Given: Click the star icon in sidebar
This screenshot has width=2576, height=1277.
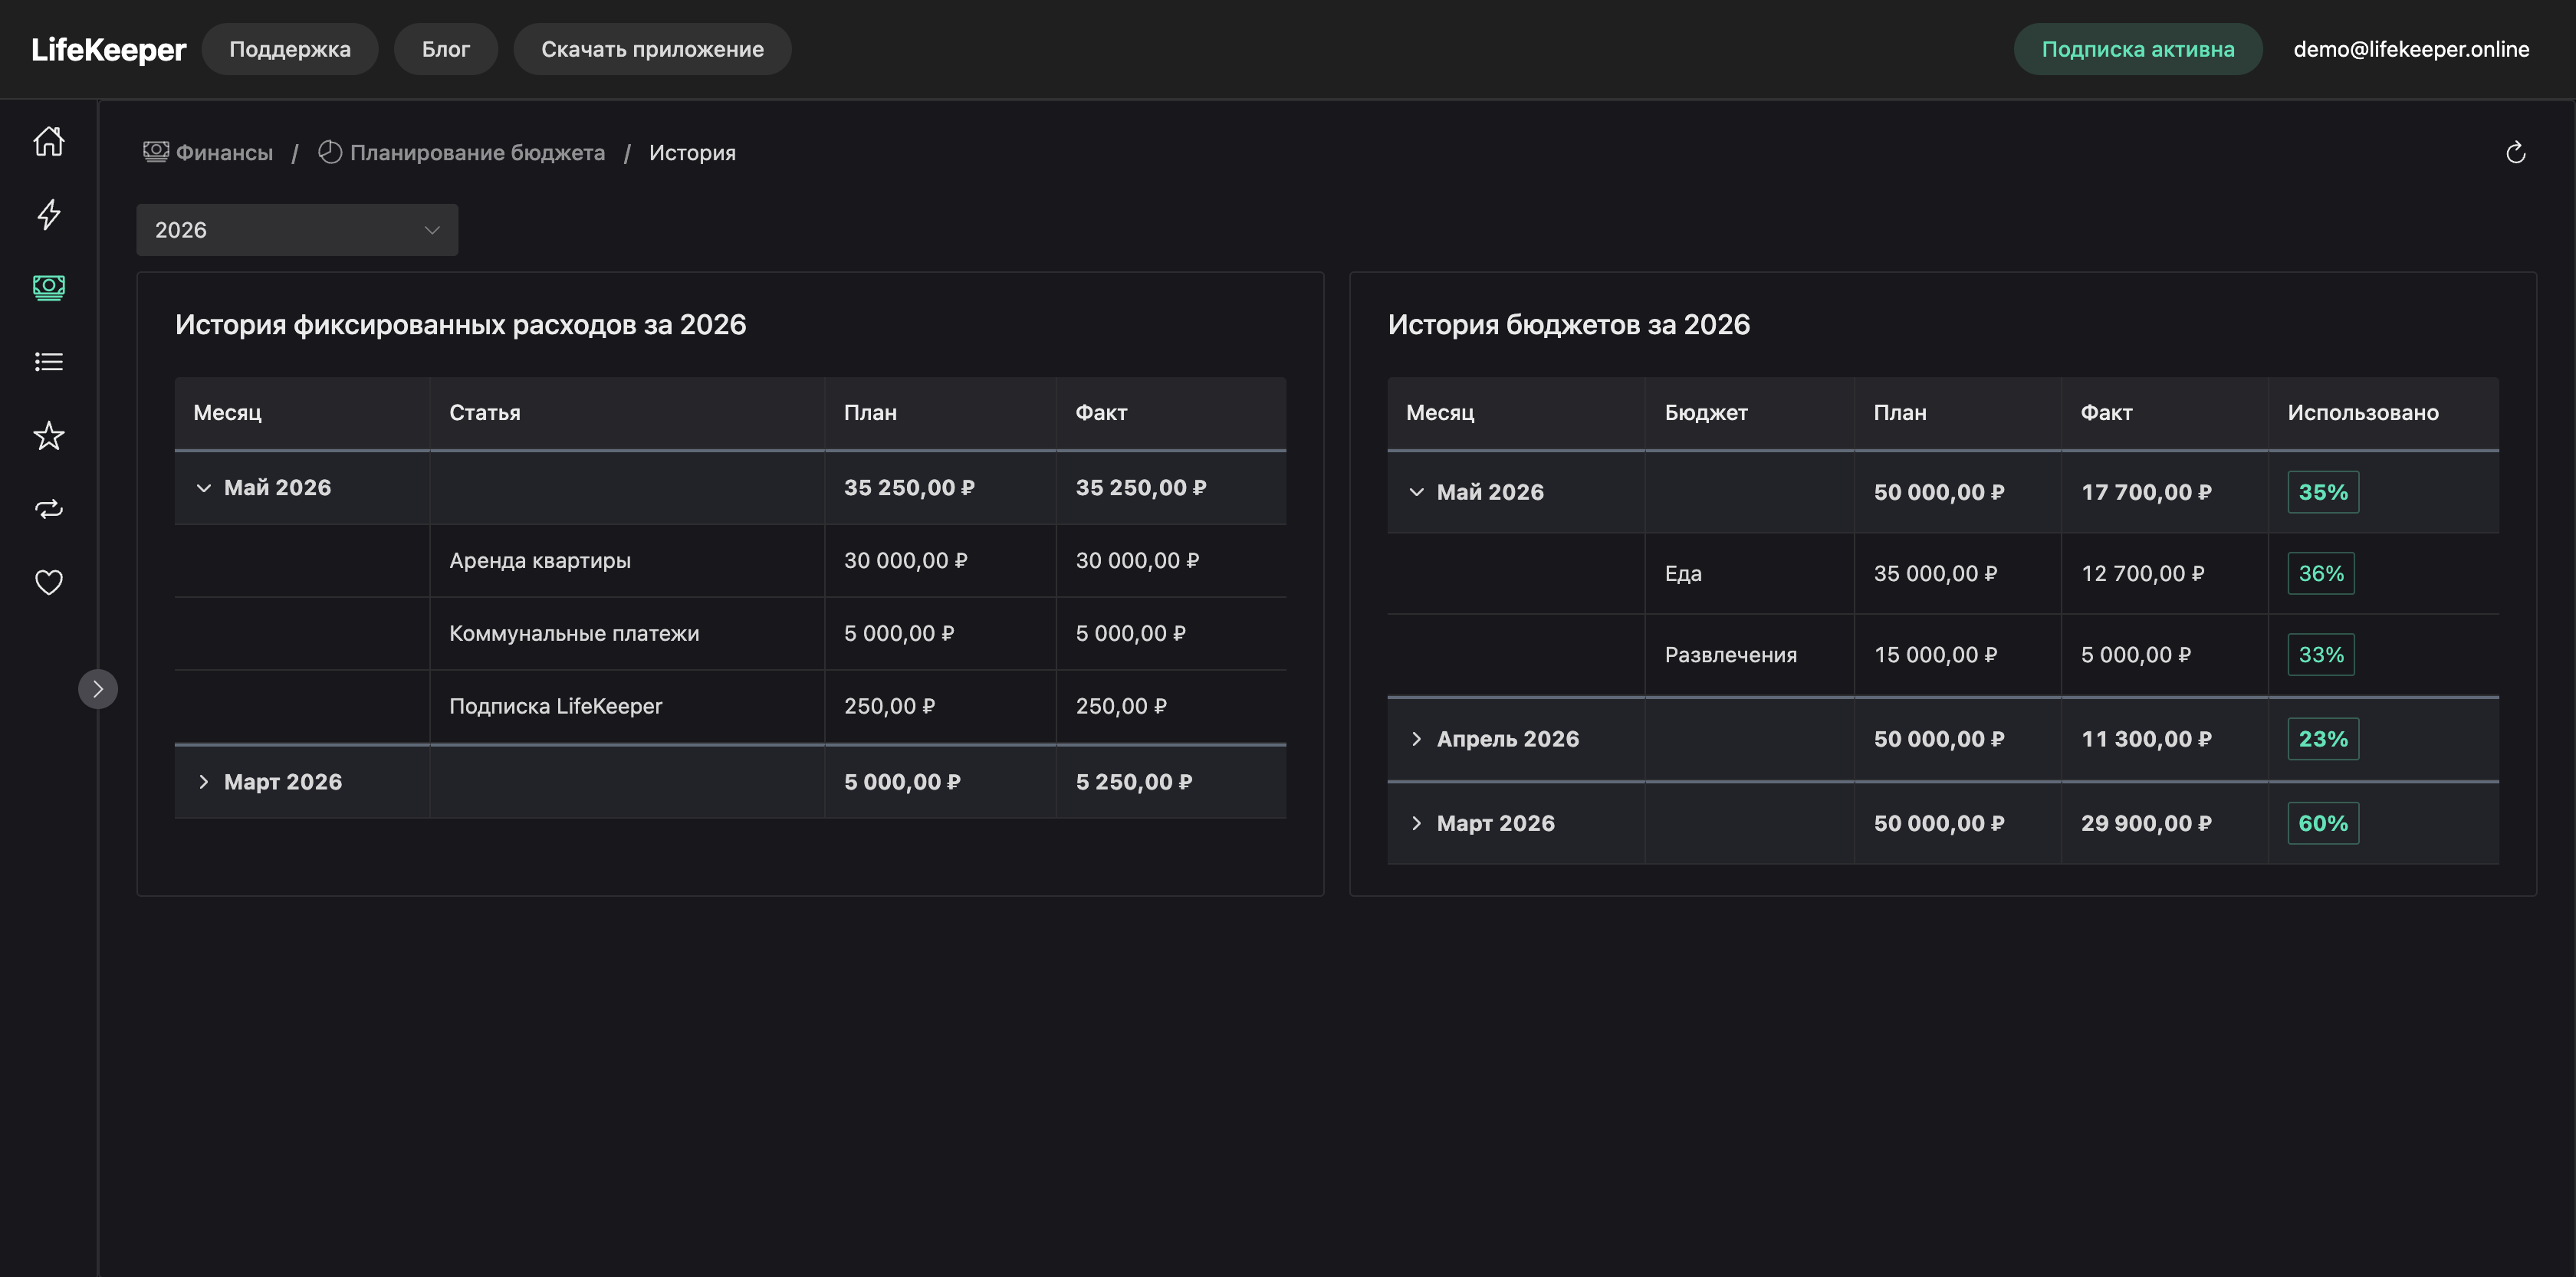Looking at the screenshot, I should click(x=49, y=435).
